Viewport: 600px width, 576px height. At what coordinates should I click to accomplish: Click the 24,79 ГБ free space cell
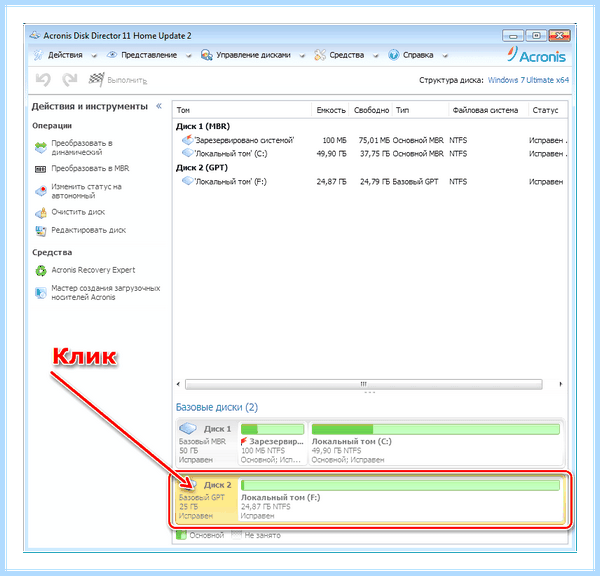pyautogui.click(x=375, y=181)
